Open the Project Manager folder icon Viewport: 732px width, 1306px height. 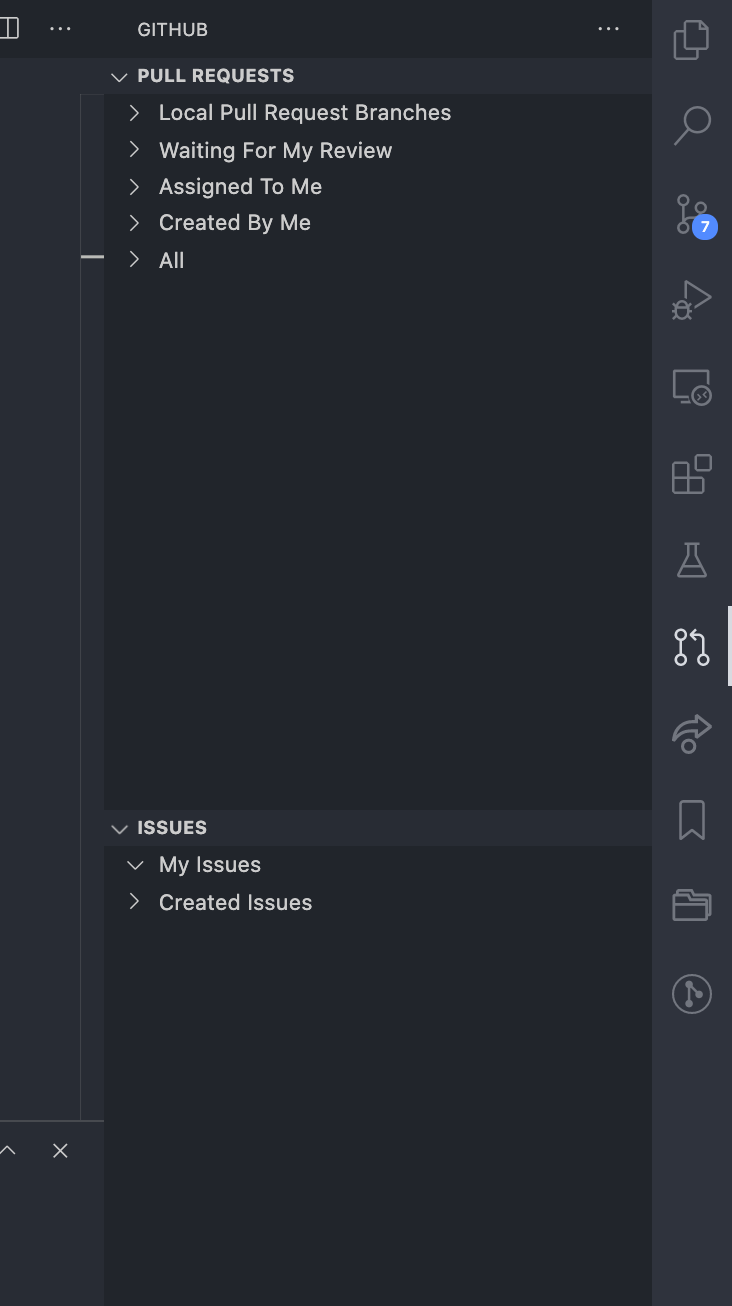coord(691,905)
